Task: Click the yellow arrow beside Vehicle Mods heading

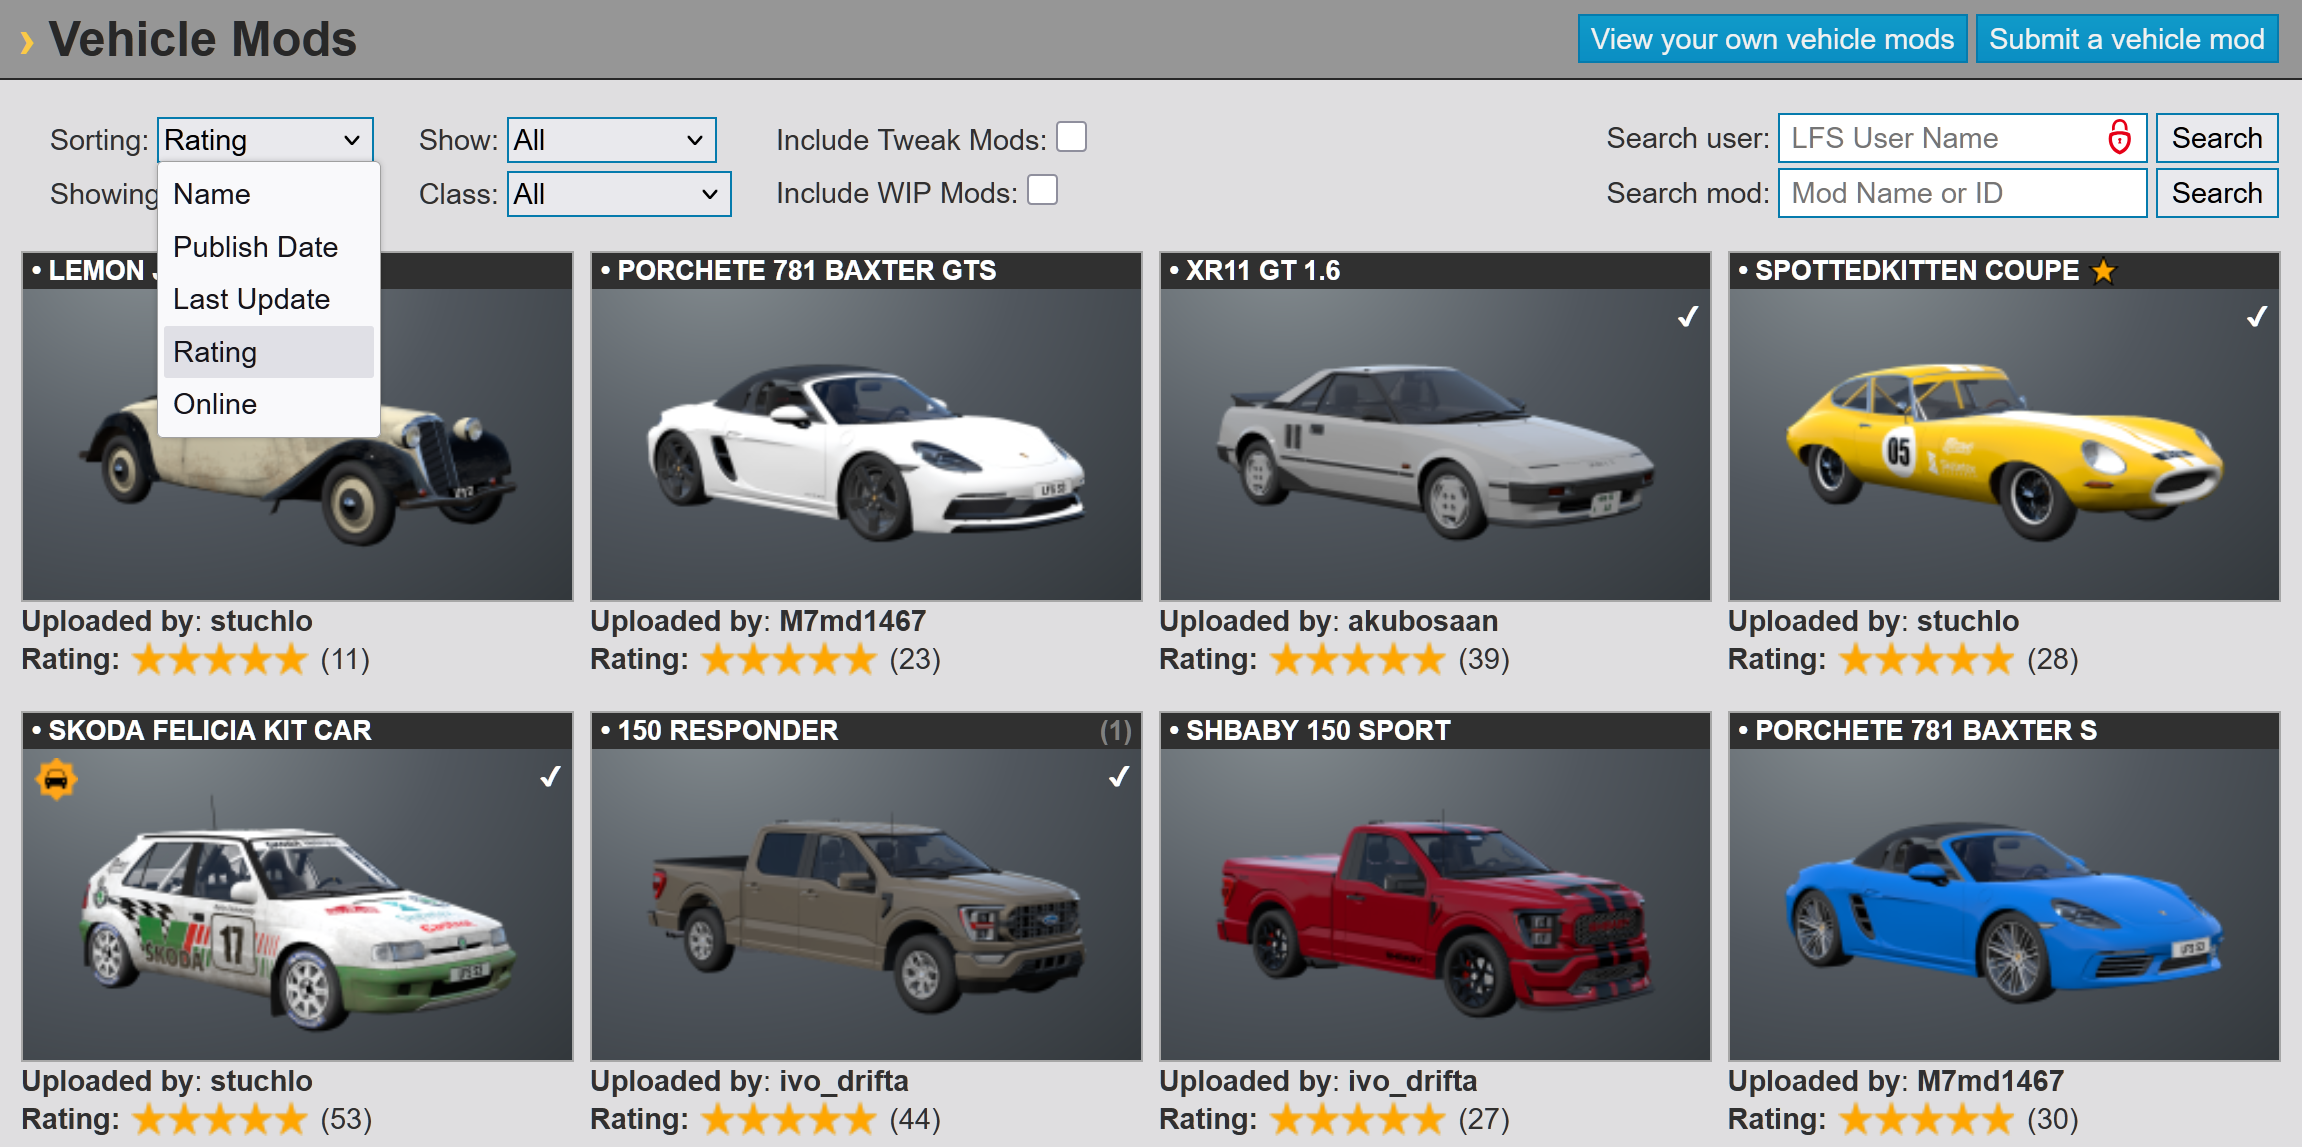Action: pyautogui.click(x=26, y=42)
